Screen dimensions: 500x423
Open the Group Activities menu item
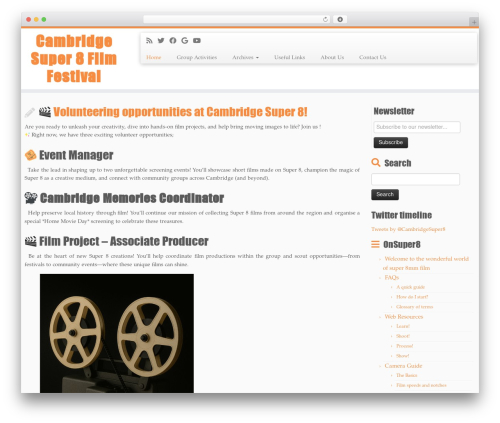coord(197,57)
